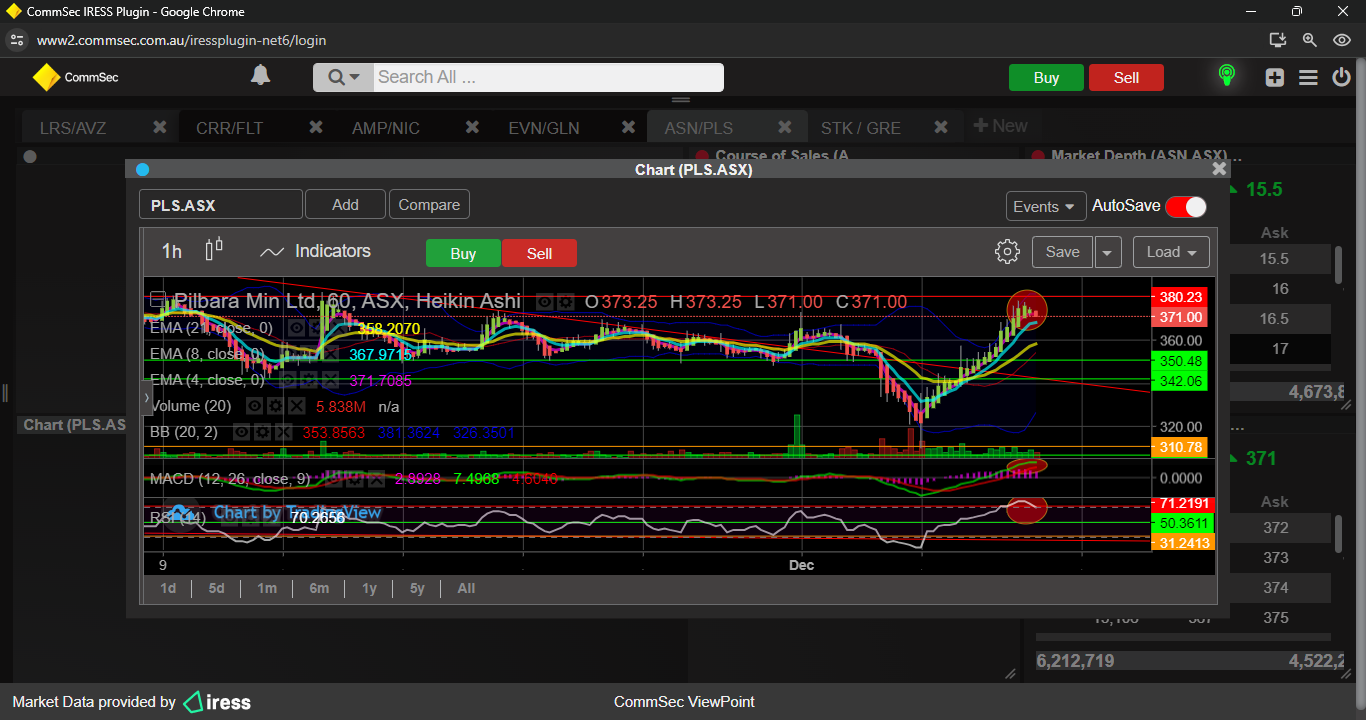Screen dimensions: 1366x720
Task: Open chart settings gear icon
Action: 1007,252
